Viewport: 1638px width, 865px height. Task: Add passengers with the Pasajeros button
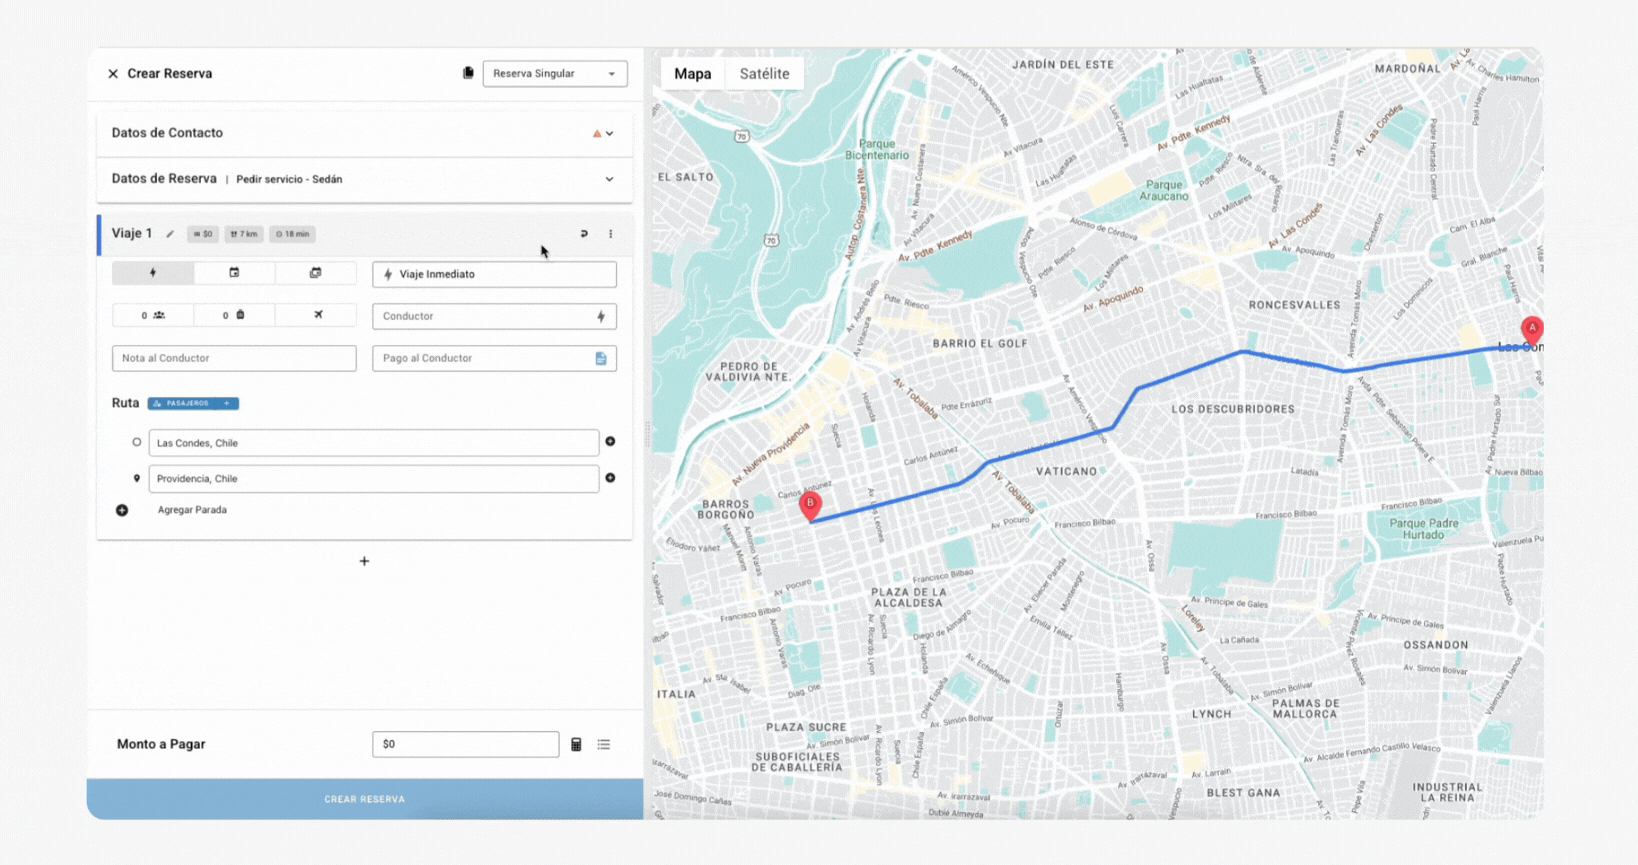[193, 403]
